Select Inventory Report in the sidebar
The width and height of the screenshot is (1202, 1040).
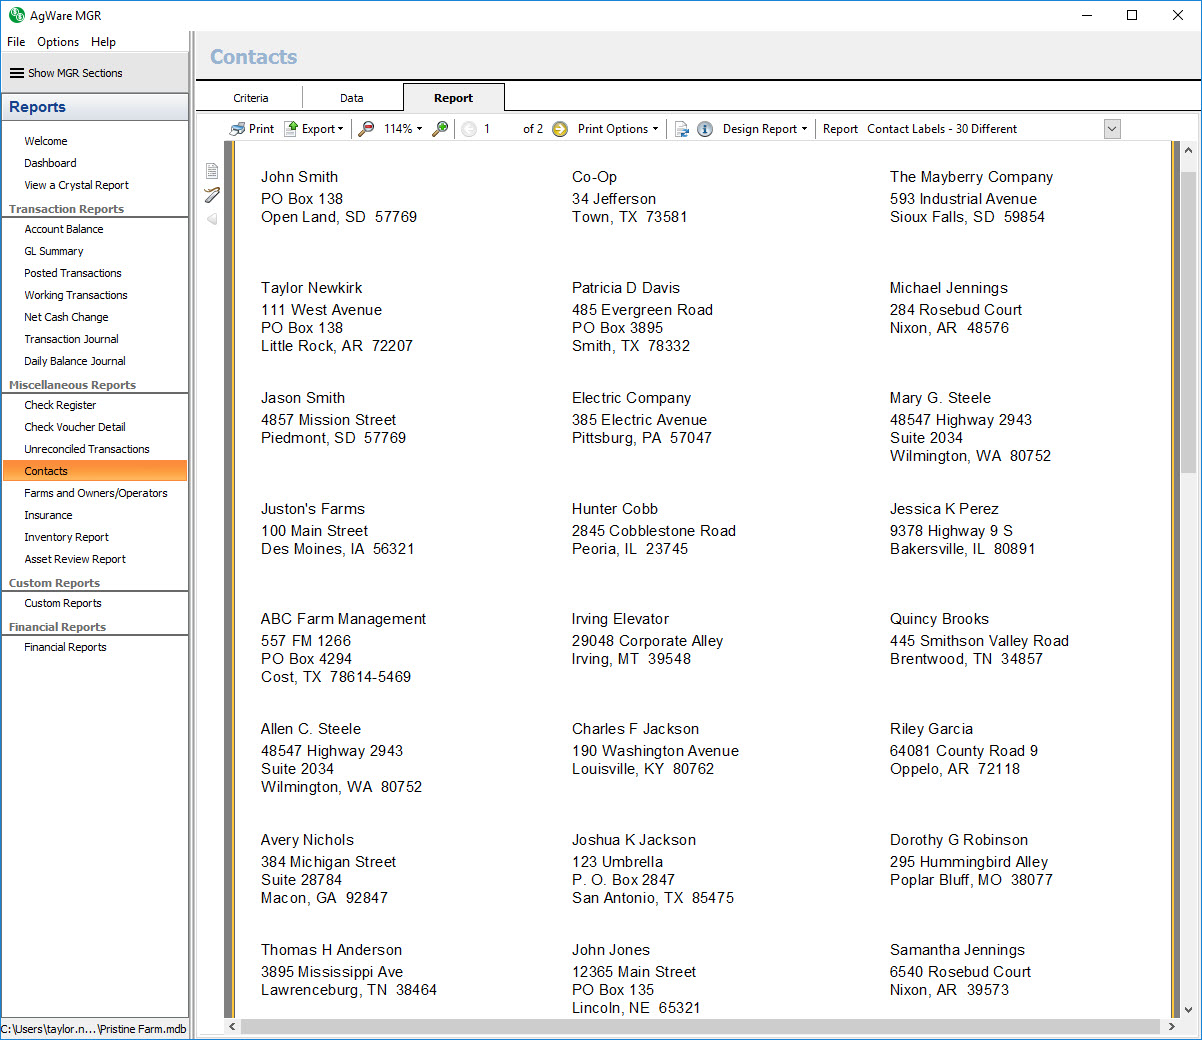point(66,537)
